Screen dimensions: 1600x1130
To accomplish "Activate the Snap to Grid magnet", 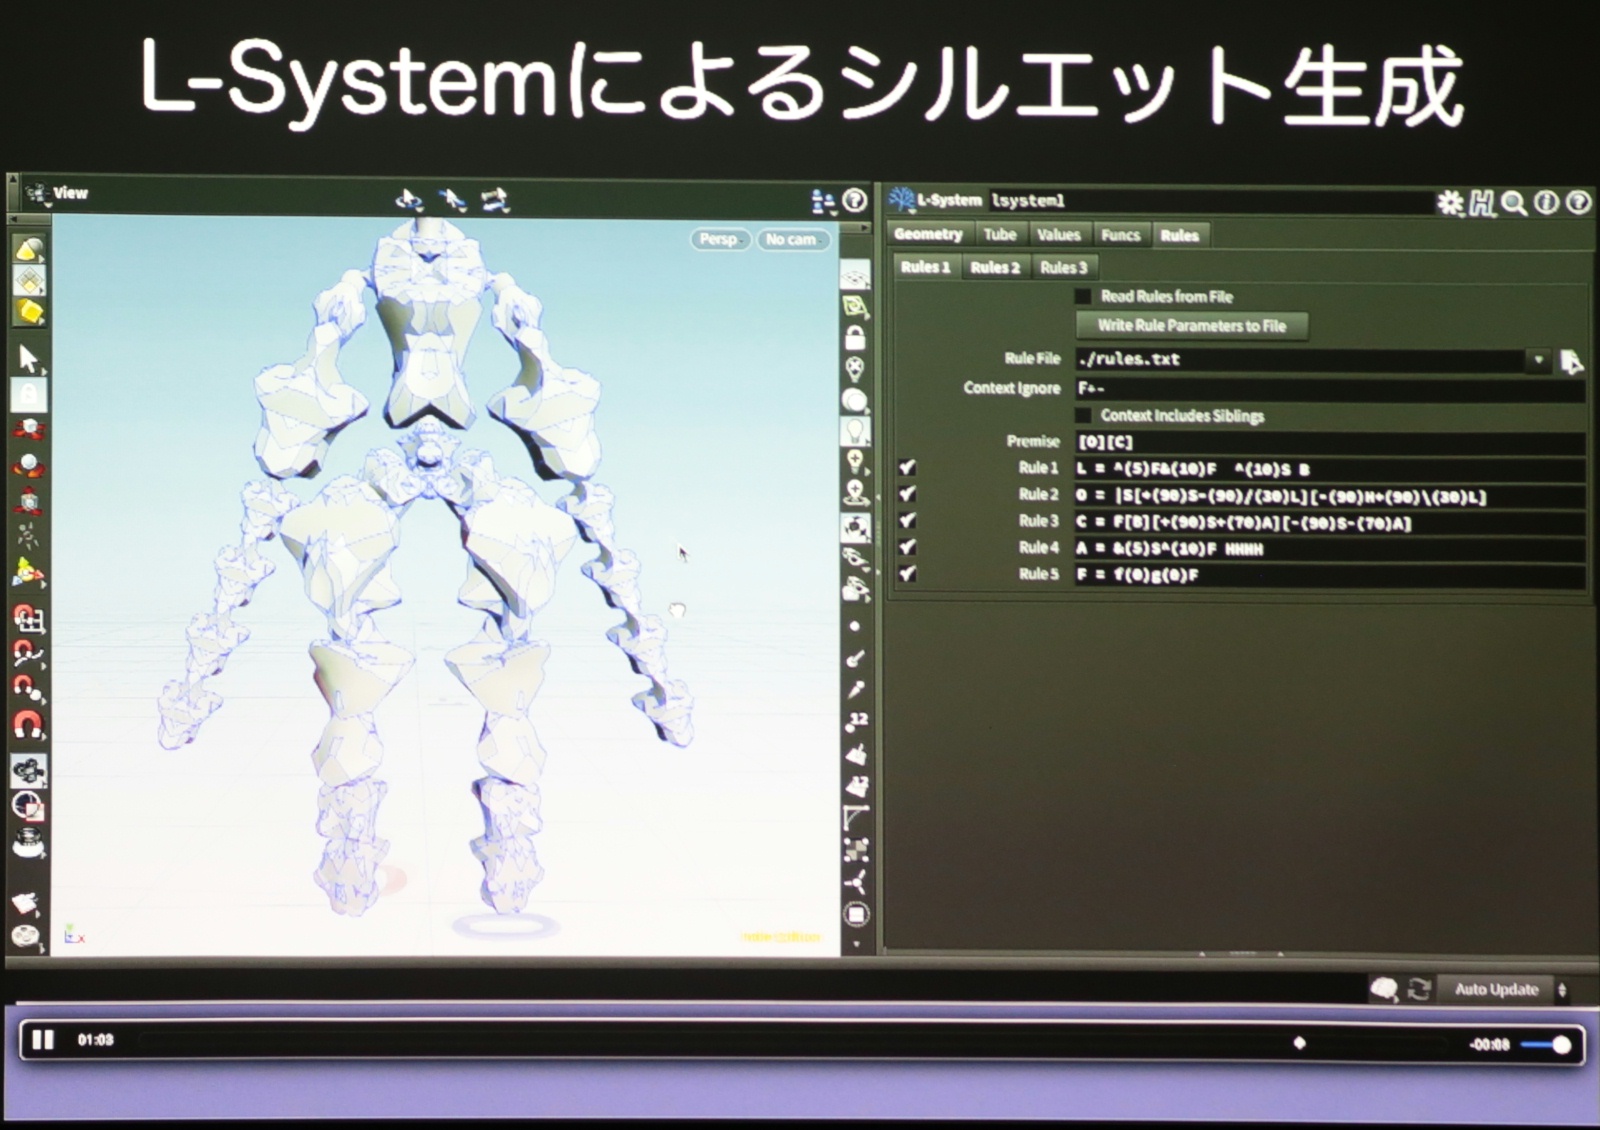I will click(28, 619).
